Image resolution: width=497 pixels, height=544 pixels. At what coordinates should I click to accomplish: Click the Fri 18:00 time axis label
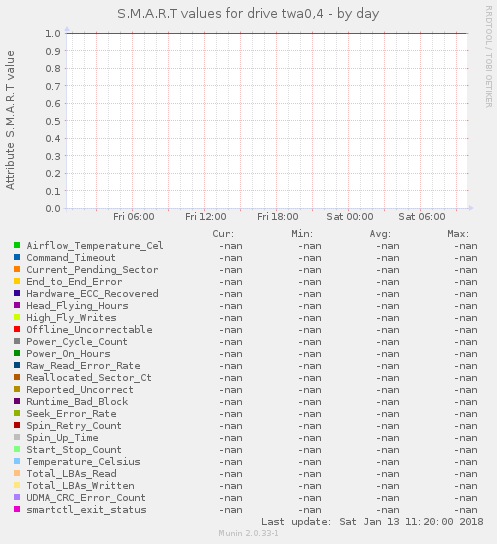click(277, 216)
